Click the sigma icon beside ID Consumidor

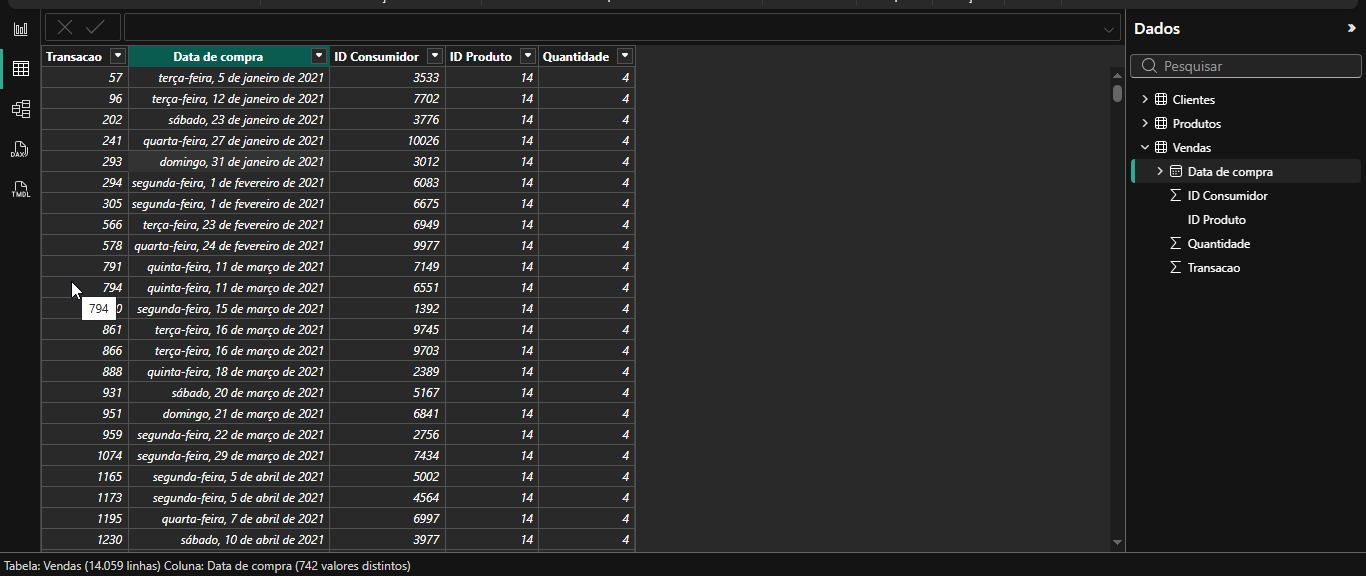1176,196
